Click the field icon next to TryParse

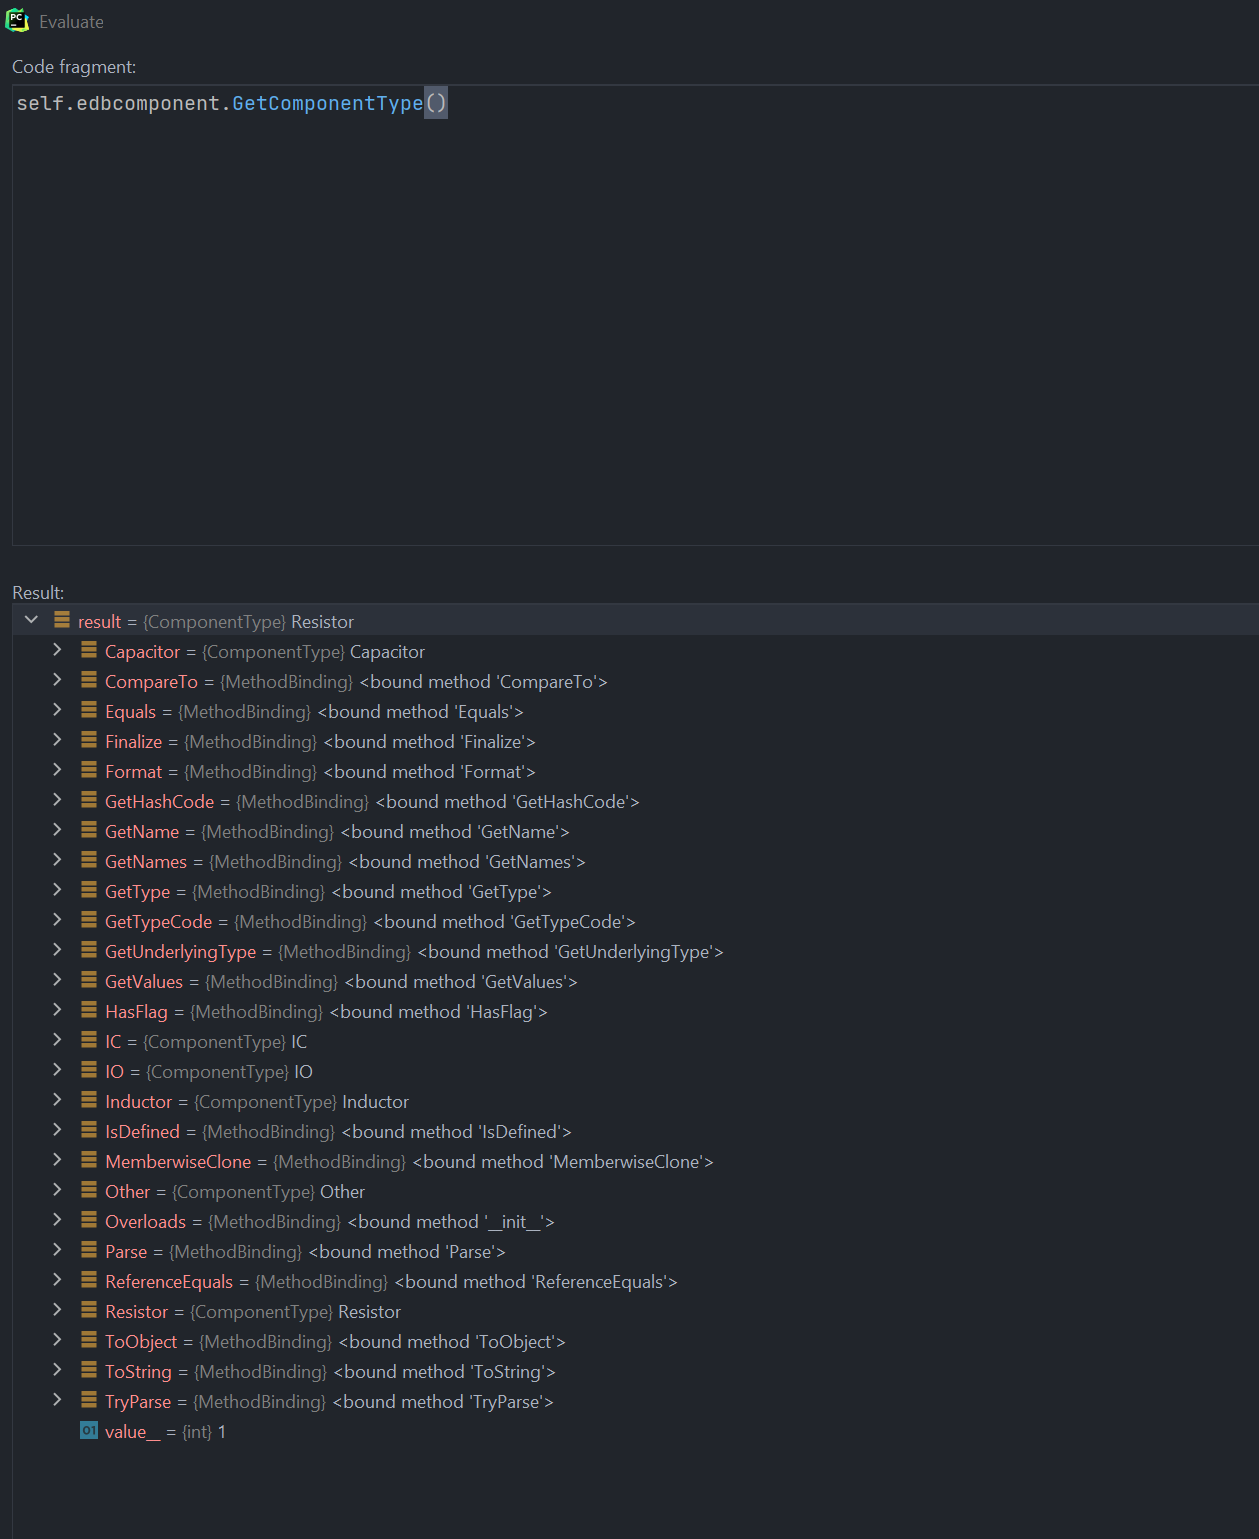(88, 1400)
